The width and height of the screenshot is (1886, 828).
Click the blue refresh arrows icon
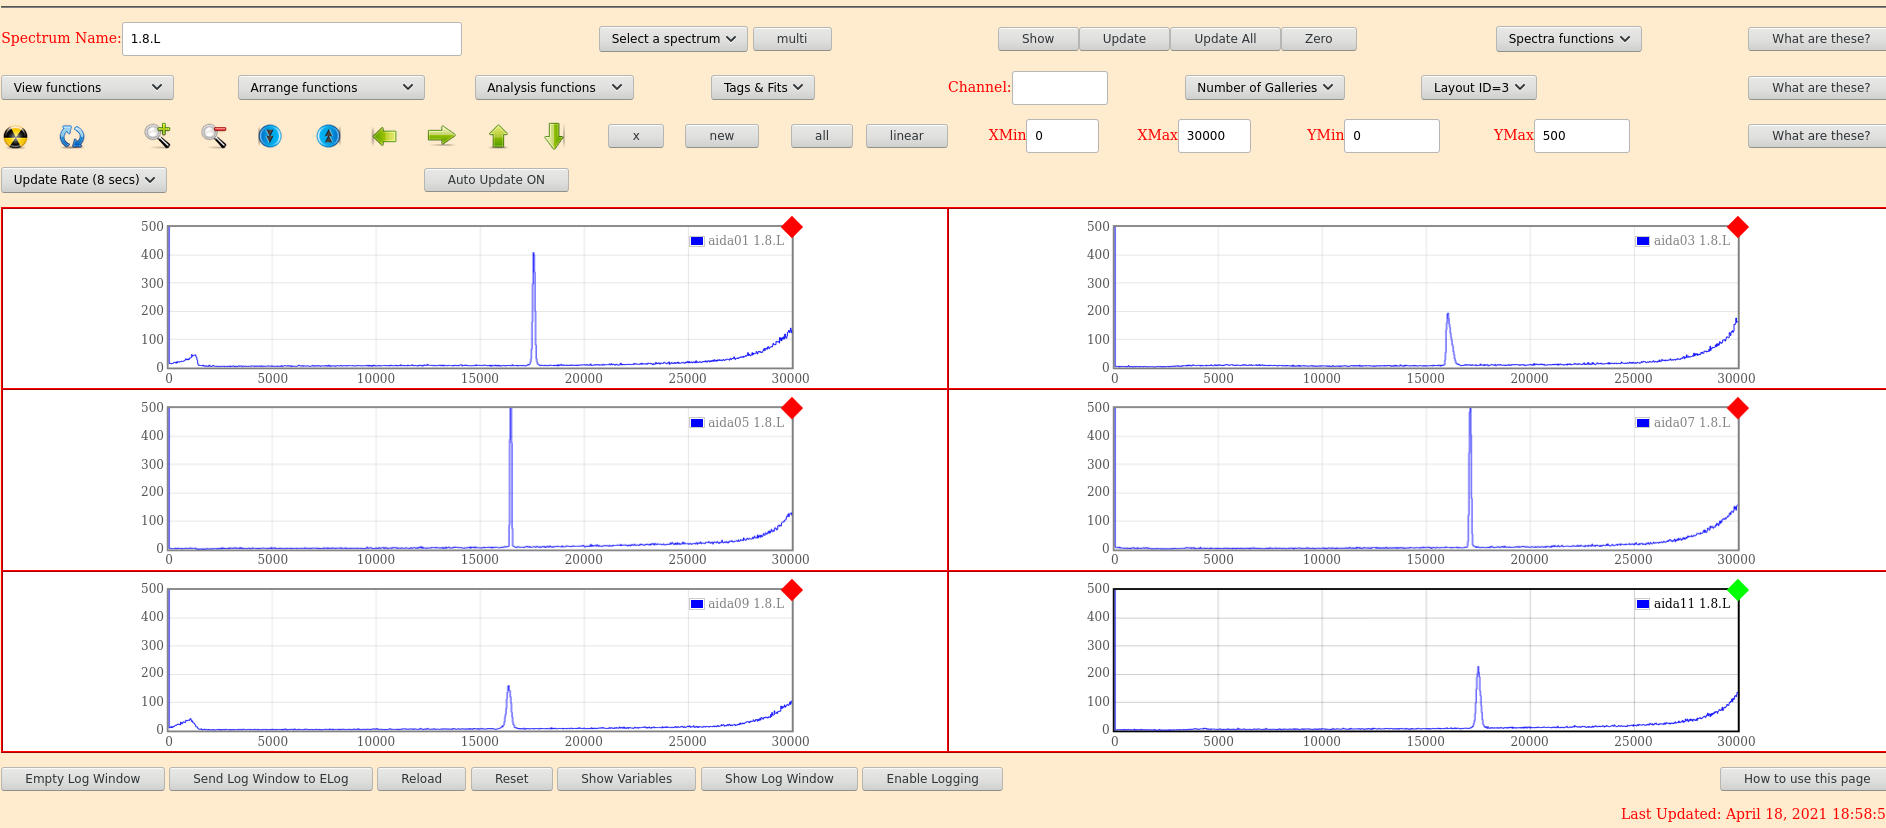tap(72, 136)
